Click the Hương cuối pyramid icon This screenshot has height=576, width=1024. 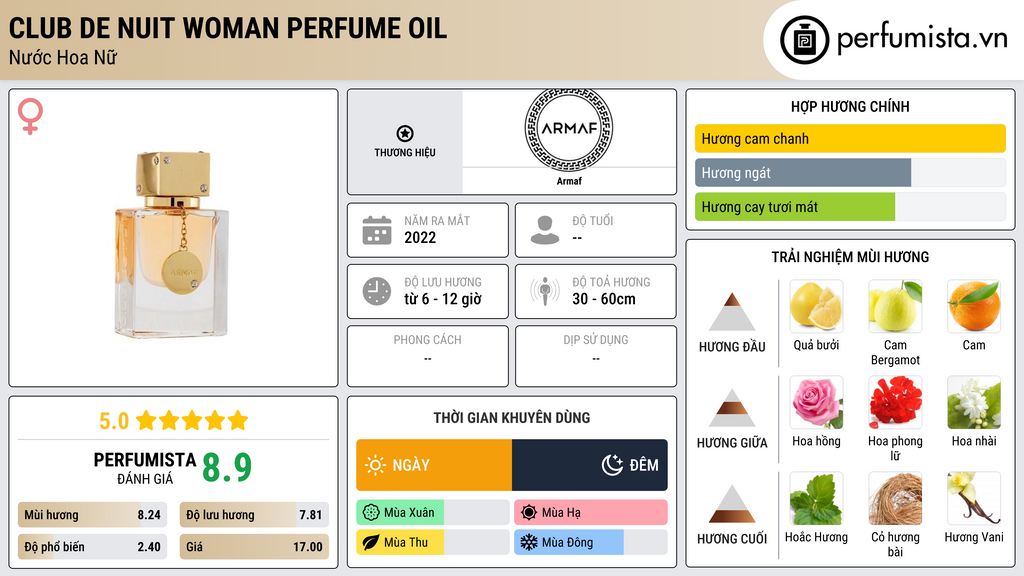pos(732,504)
